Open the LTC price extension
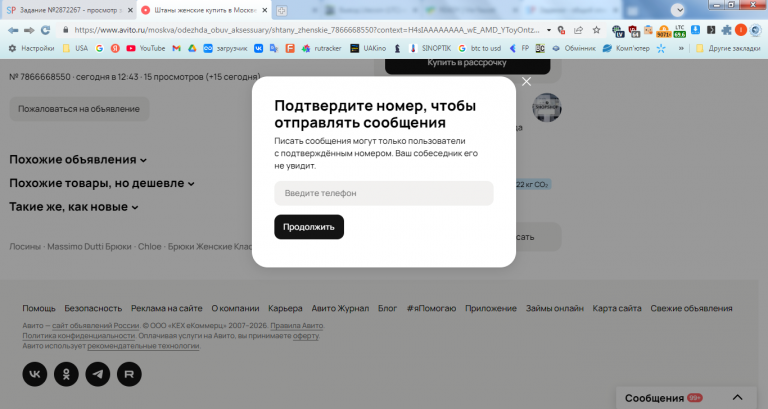 point(679,31)
